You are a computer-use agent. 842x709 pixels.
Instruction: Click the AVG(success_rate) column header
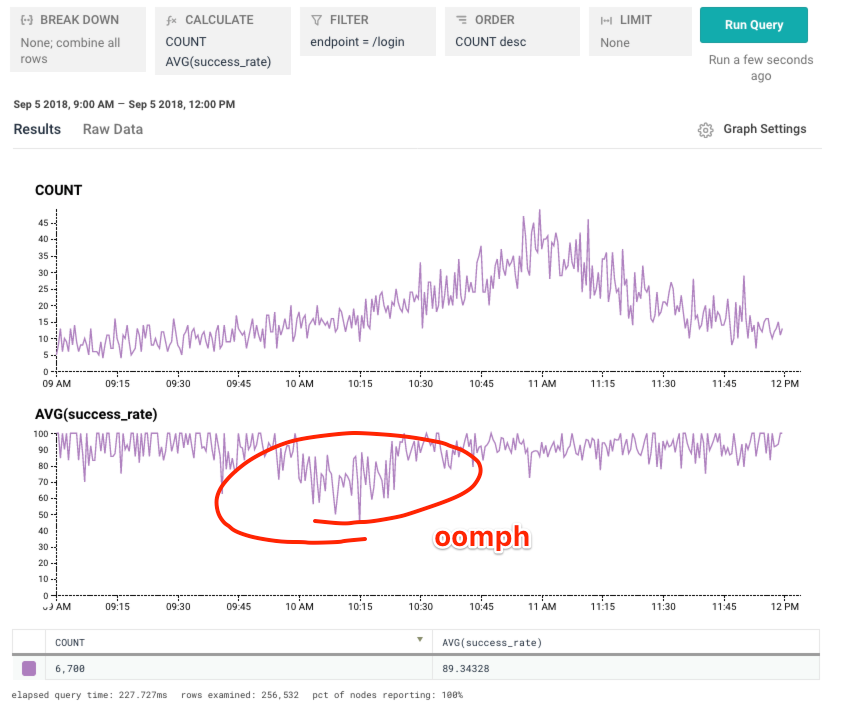point(492,642)
